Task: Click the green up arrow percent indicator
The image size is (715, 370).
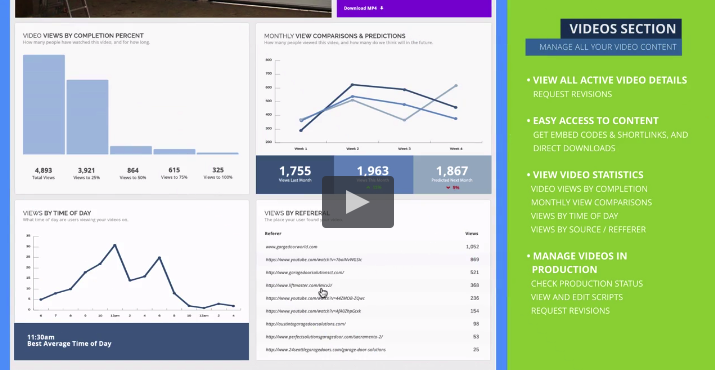Action: click(x=373, y=188)
